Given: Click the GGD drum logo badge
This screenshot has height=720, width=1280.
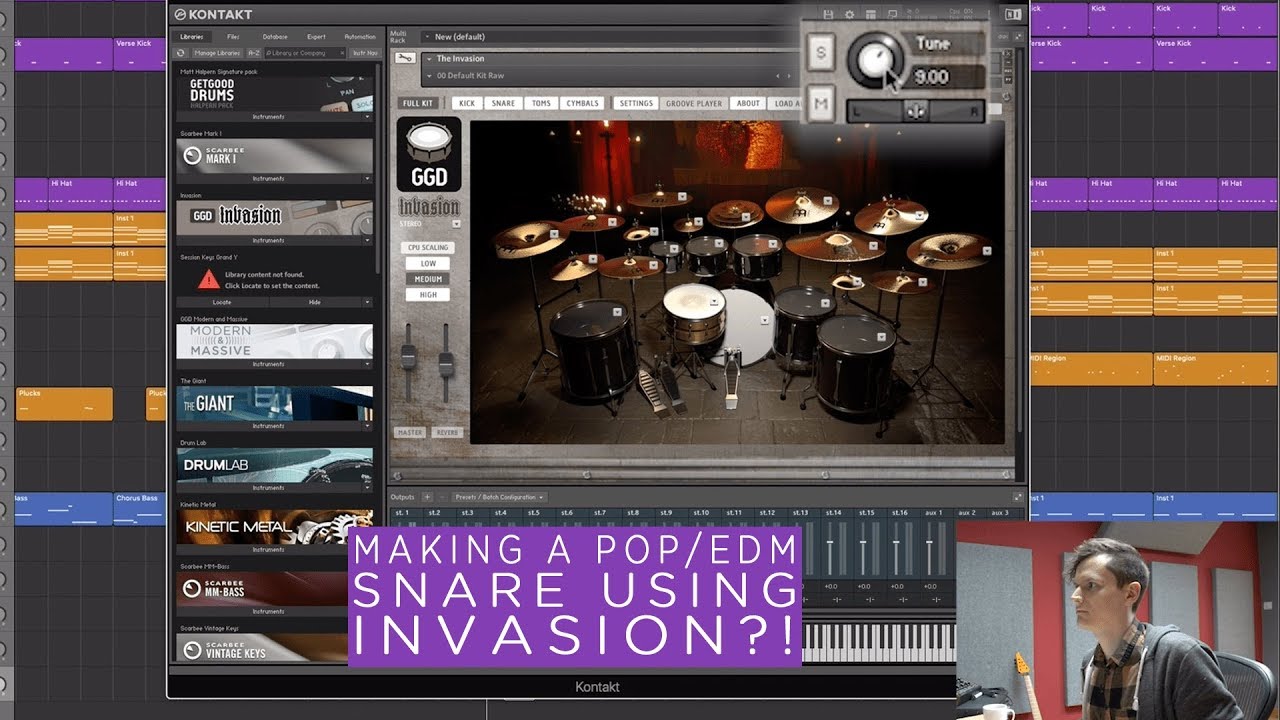Looking at the screenshot, I should 429,154.
